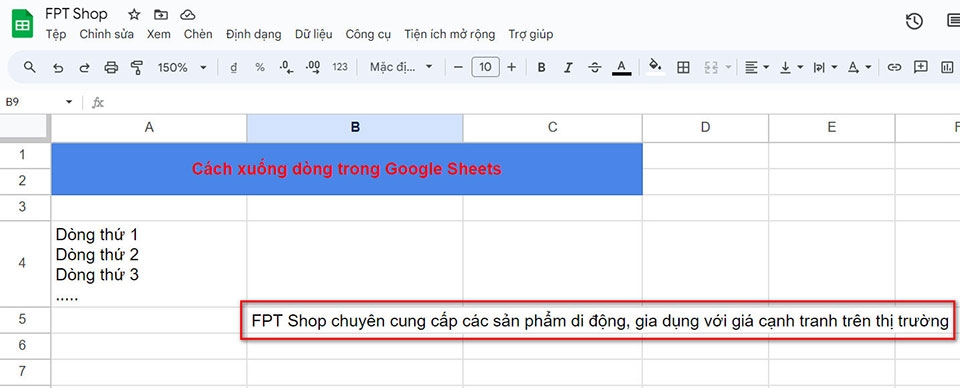The height and width of the screenshot is (388, 960).
Task: Open vertical align dropdown
Action: (791, 68)
